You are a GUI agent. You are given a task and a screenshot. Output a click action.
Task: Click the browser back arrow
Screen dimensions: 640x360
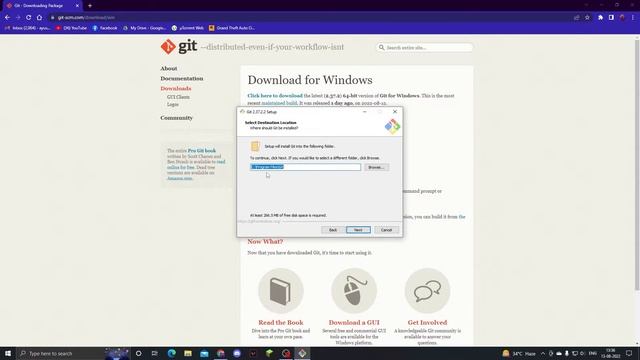[7, 18]
